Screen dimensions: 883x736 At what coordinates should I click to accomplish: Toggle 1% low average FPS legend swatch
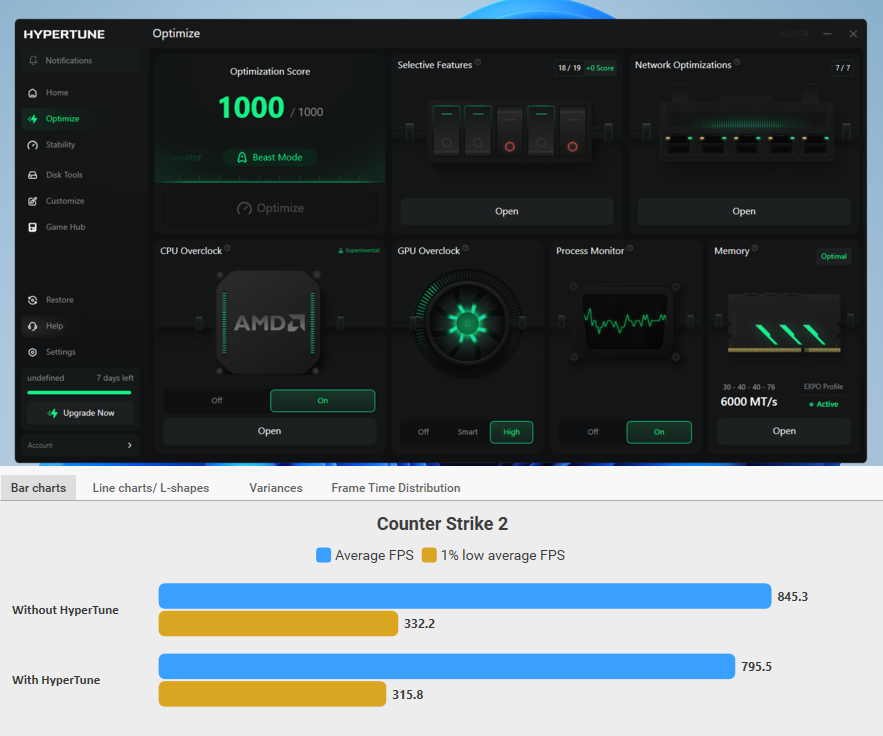[429, 555]
